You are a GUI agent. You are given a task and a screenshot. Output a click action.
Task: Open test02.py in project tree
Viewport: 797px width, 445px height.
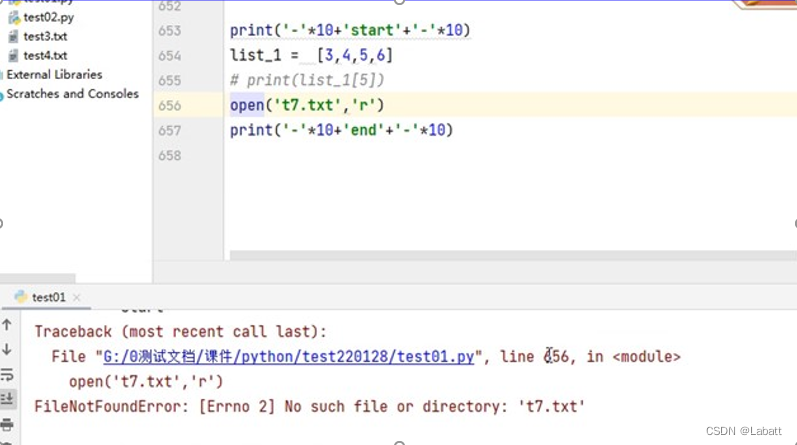(x=48, y=17)
